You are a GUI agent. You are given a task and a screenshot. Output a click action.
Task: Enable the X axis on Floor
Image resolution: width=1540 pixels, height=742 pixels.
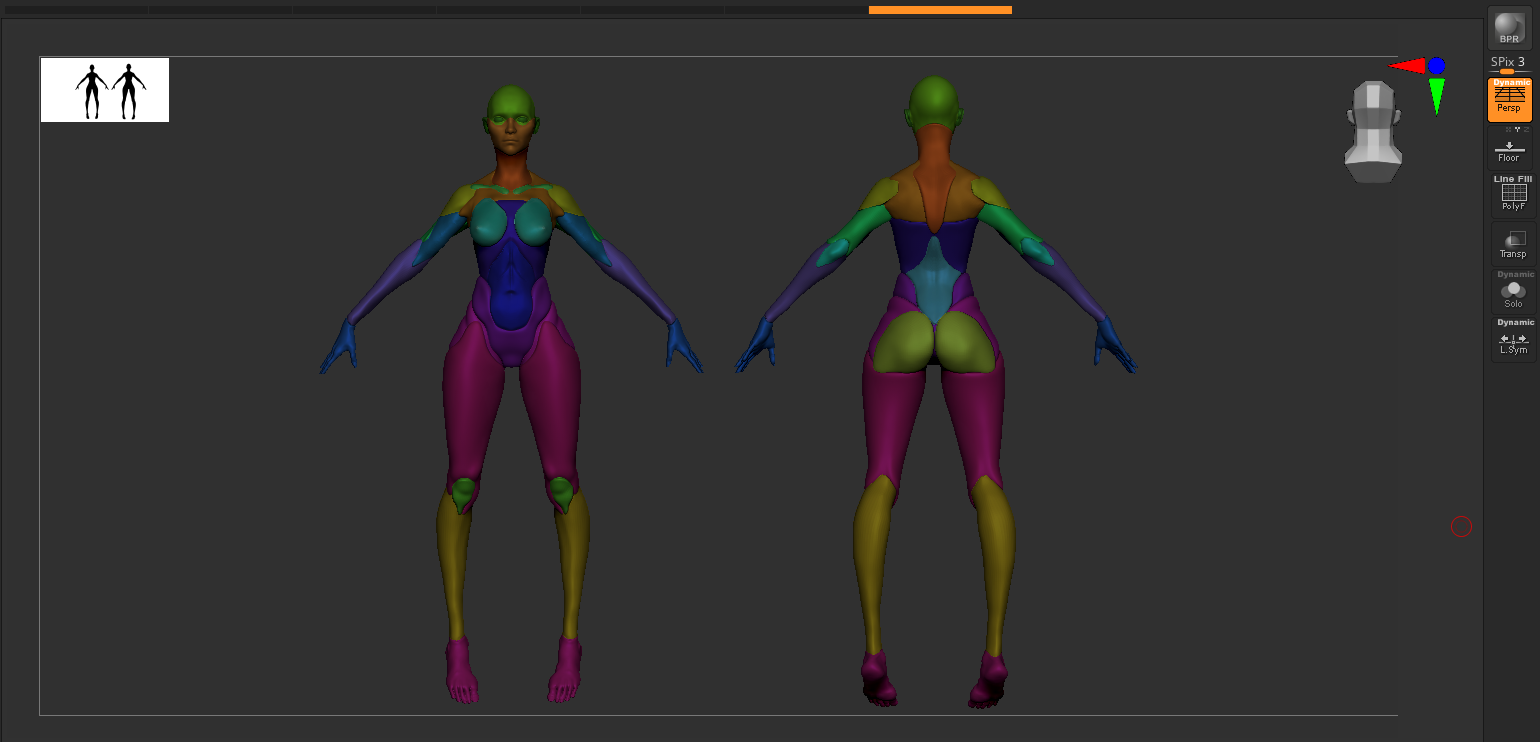coord(1508,129)
